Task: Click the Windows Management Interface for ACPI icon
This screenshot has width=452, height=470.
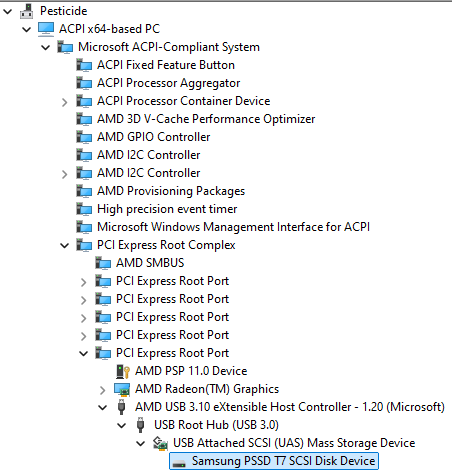Action: click(84, 227)
